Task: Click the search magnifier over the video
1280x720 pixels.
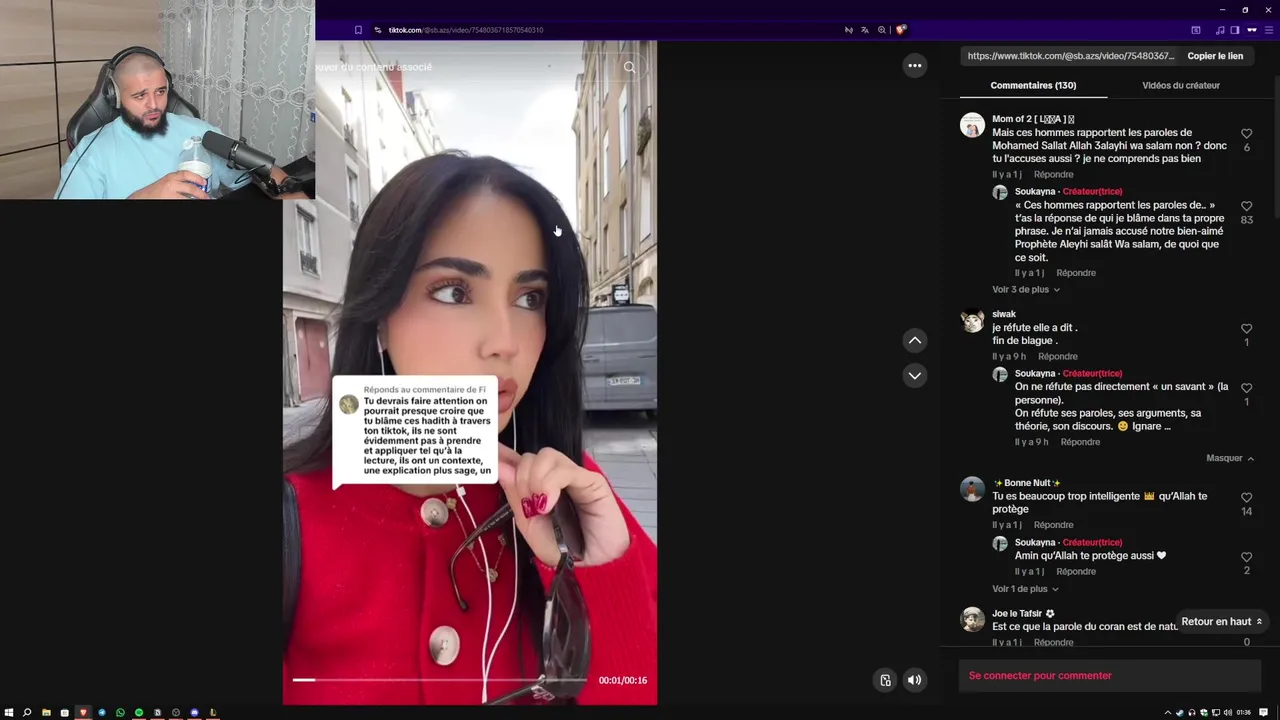Action: pyautogui.click(x=629, y=67)
